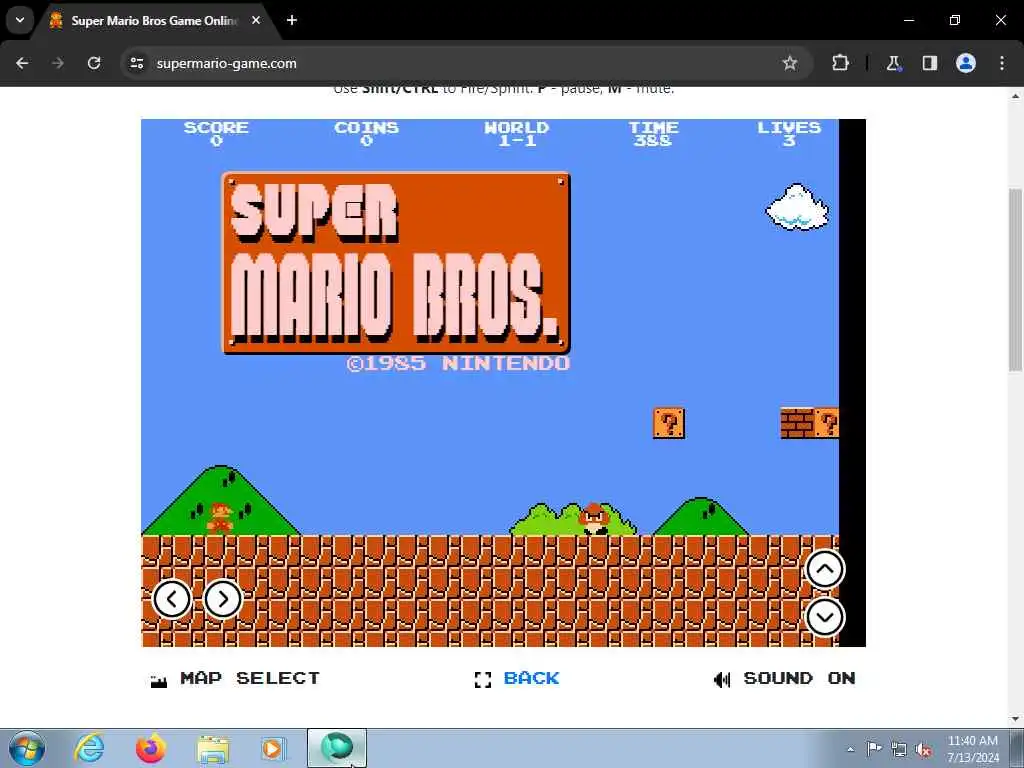Reload the Super Mario page
Image resolution: width=1024 pixels, height=768 pixels.
94,63
